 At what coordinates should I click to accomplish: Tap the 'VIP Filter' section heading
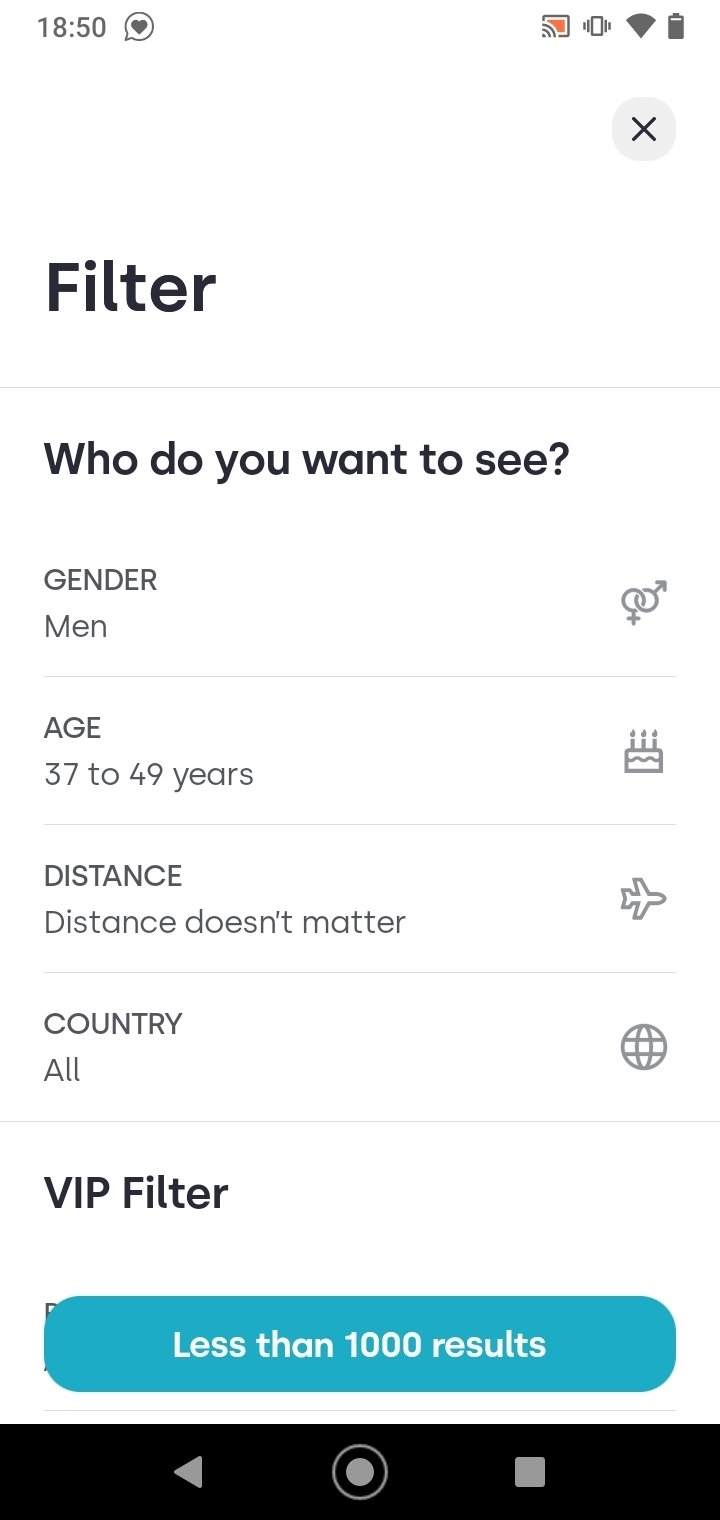pos(136,1193)
